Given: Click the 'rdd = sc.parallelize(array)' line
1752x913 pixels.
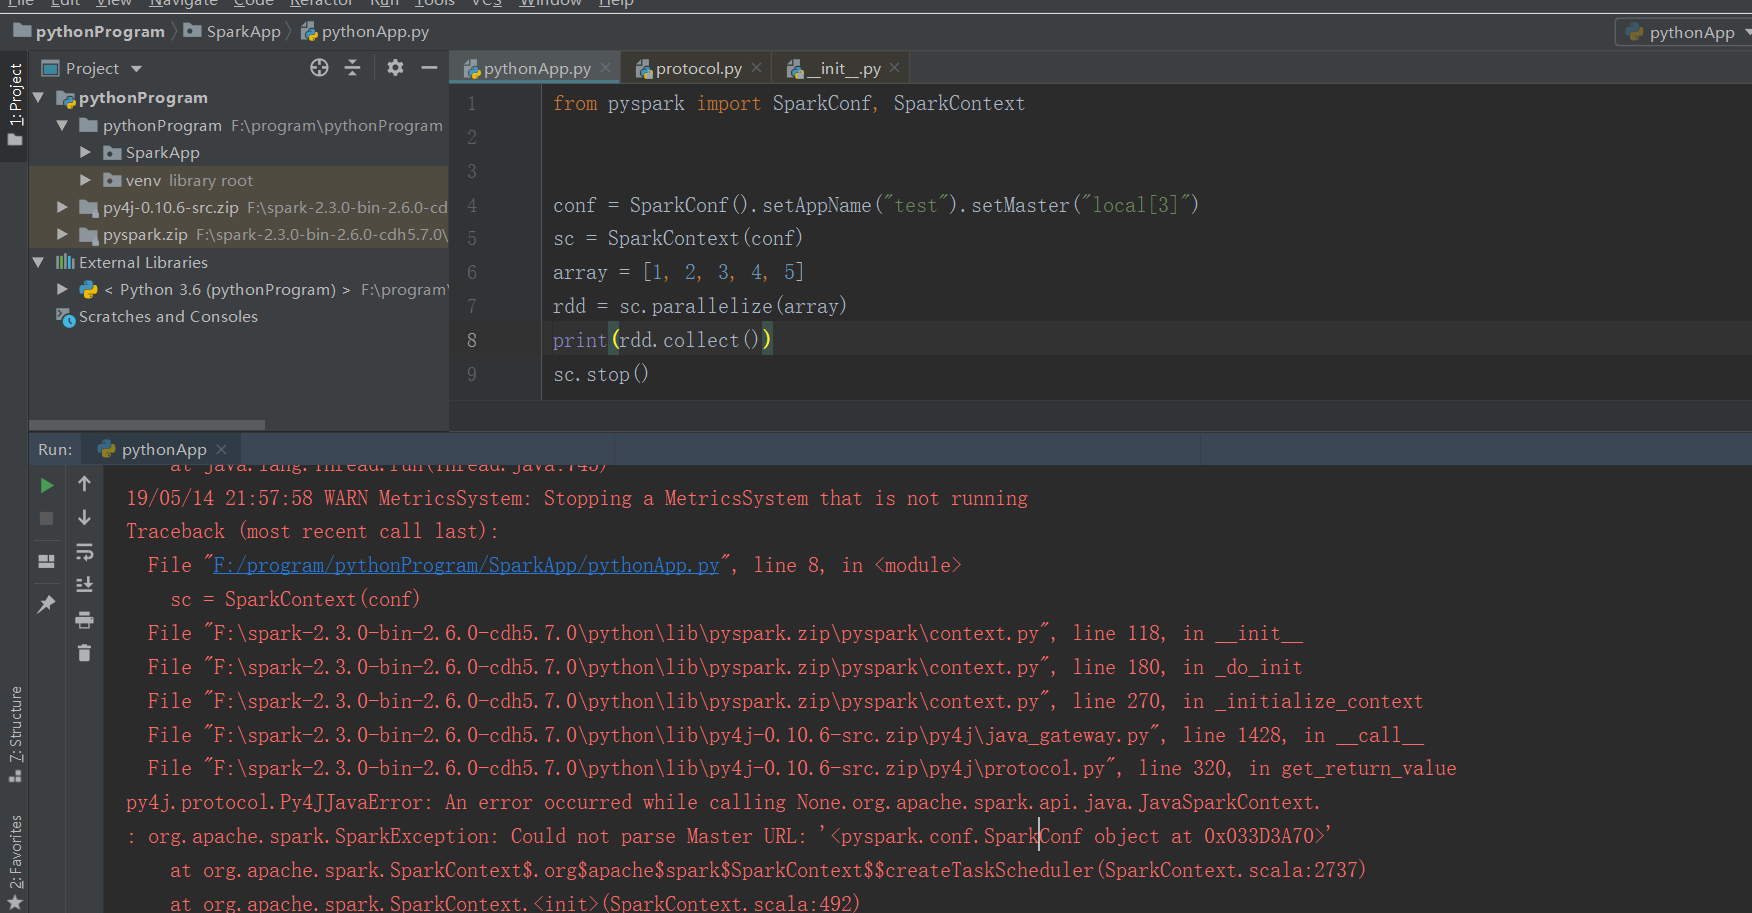Looking at the screenshot, I should coord(700,306).
